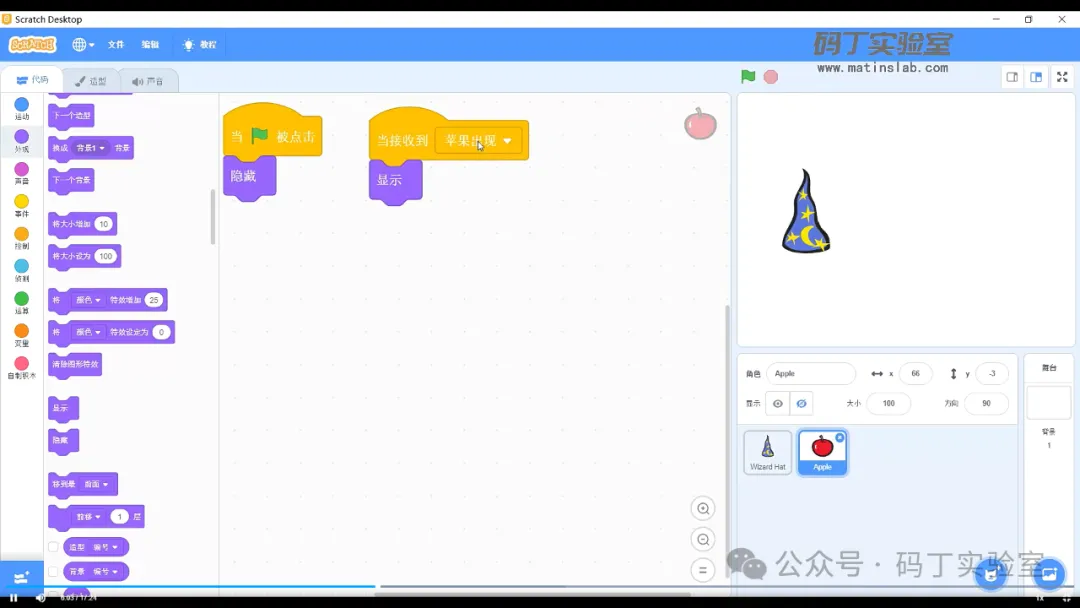Select the Apple sprite thumbnail
The width and height of the screenshot is (1080, 608).
tap(822, 452)
